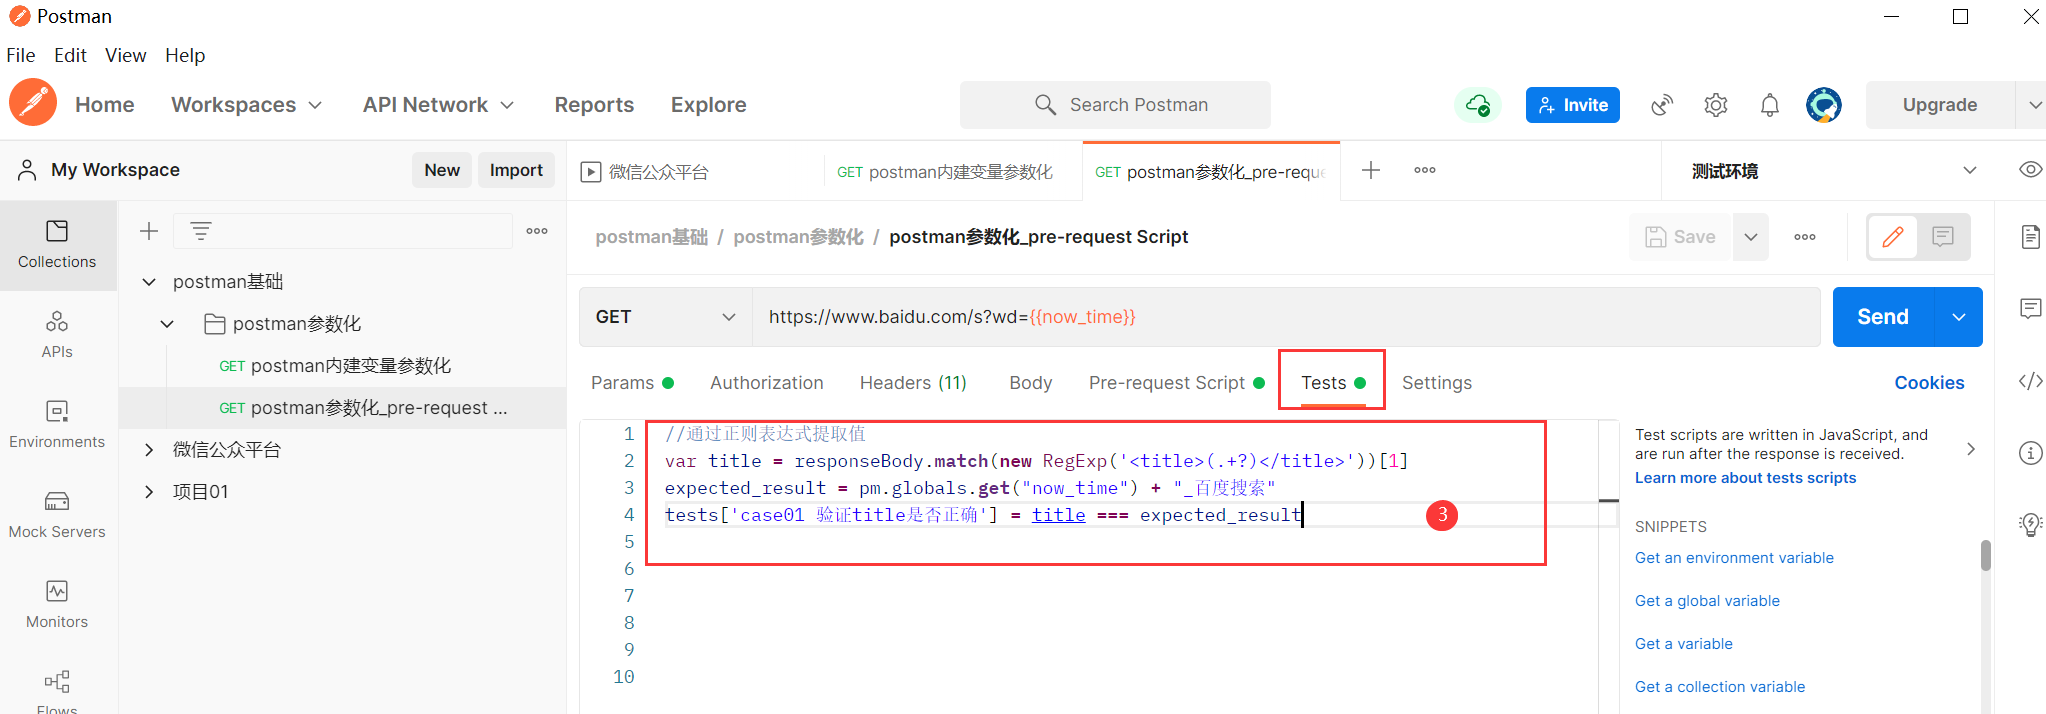The image size is (2046, 714).
Task: Switch to the Pre-request Script tab
Action: click(x=1166, y=383)
